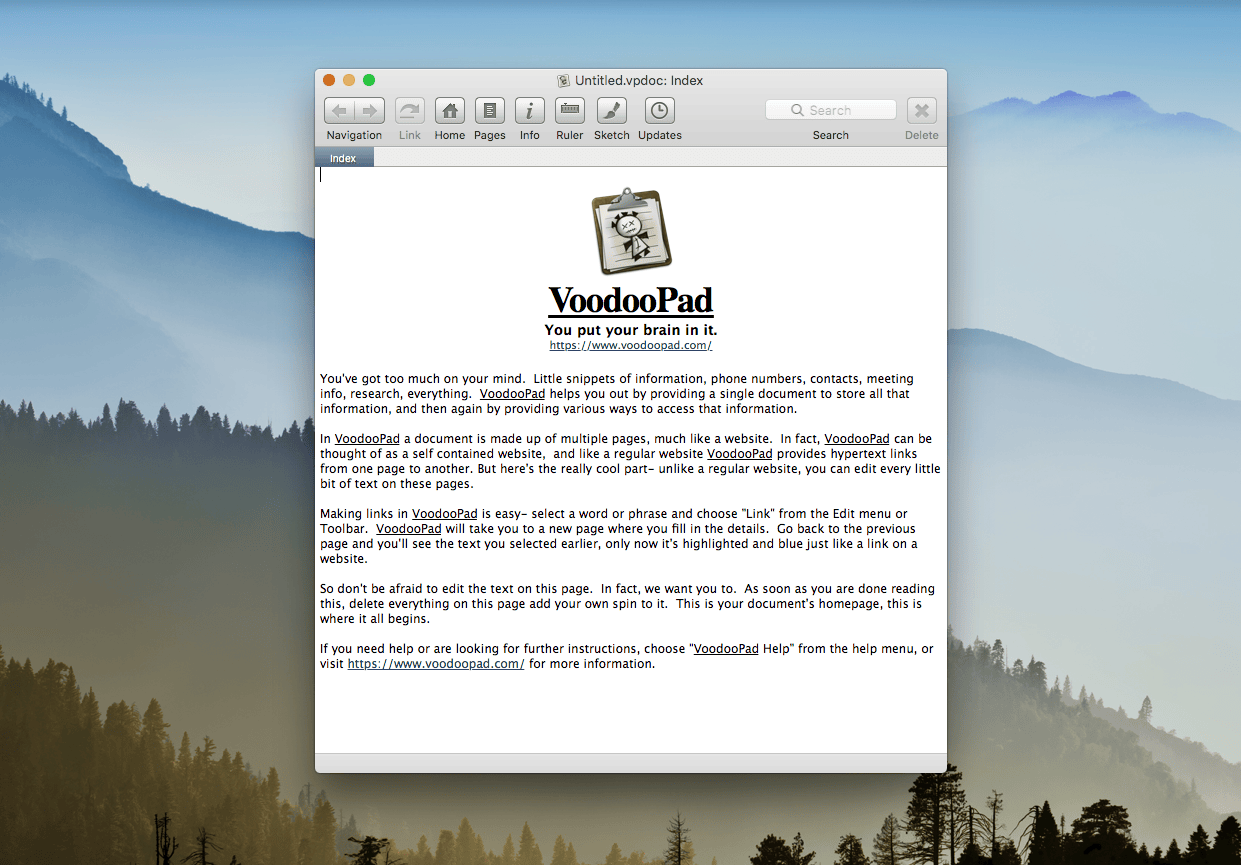Click the VoodooPad Help link text

click(741, 649)
